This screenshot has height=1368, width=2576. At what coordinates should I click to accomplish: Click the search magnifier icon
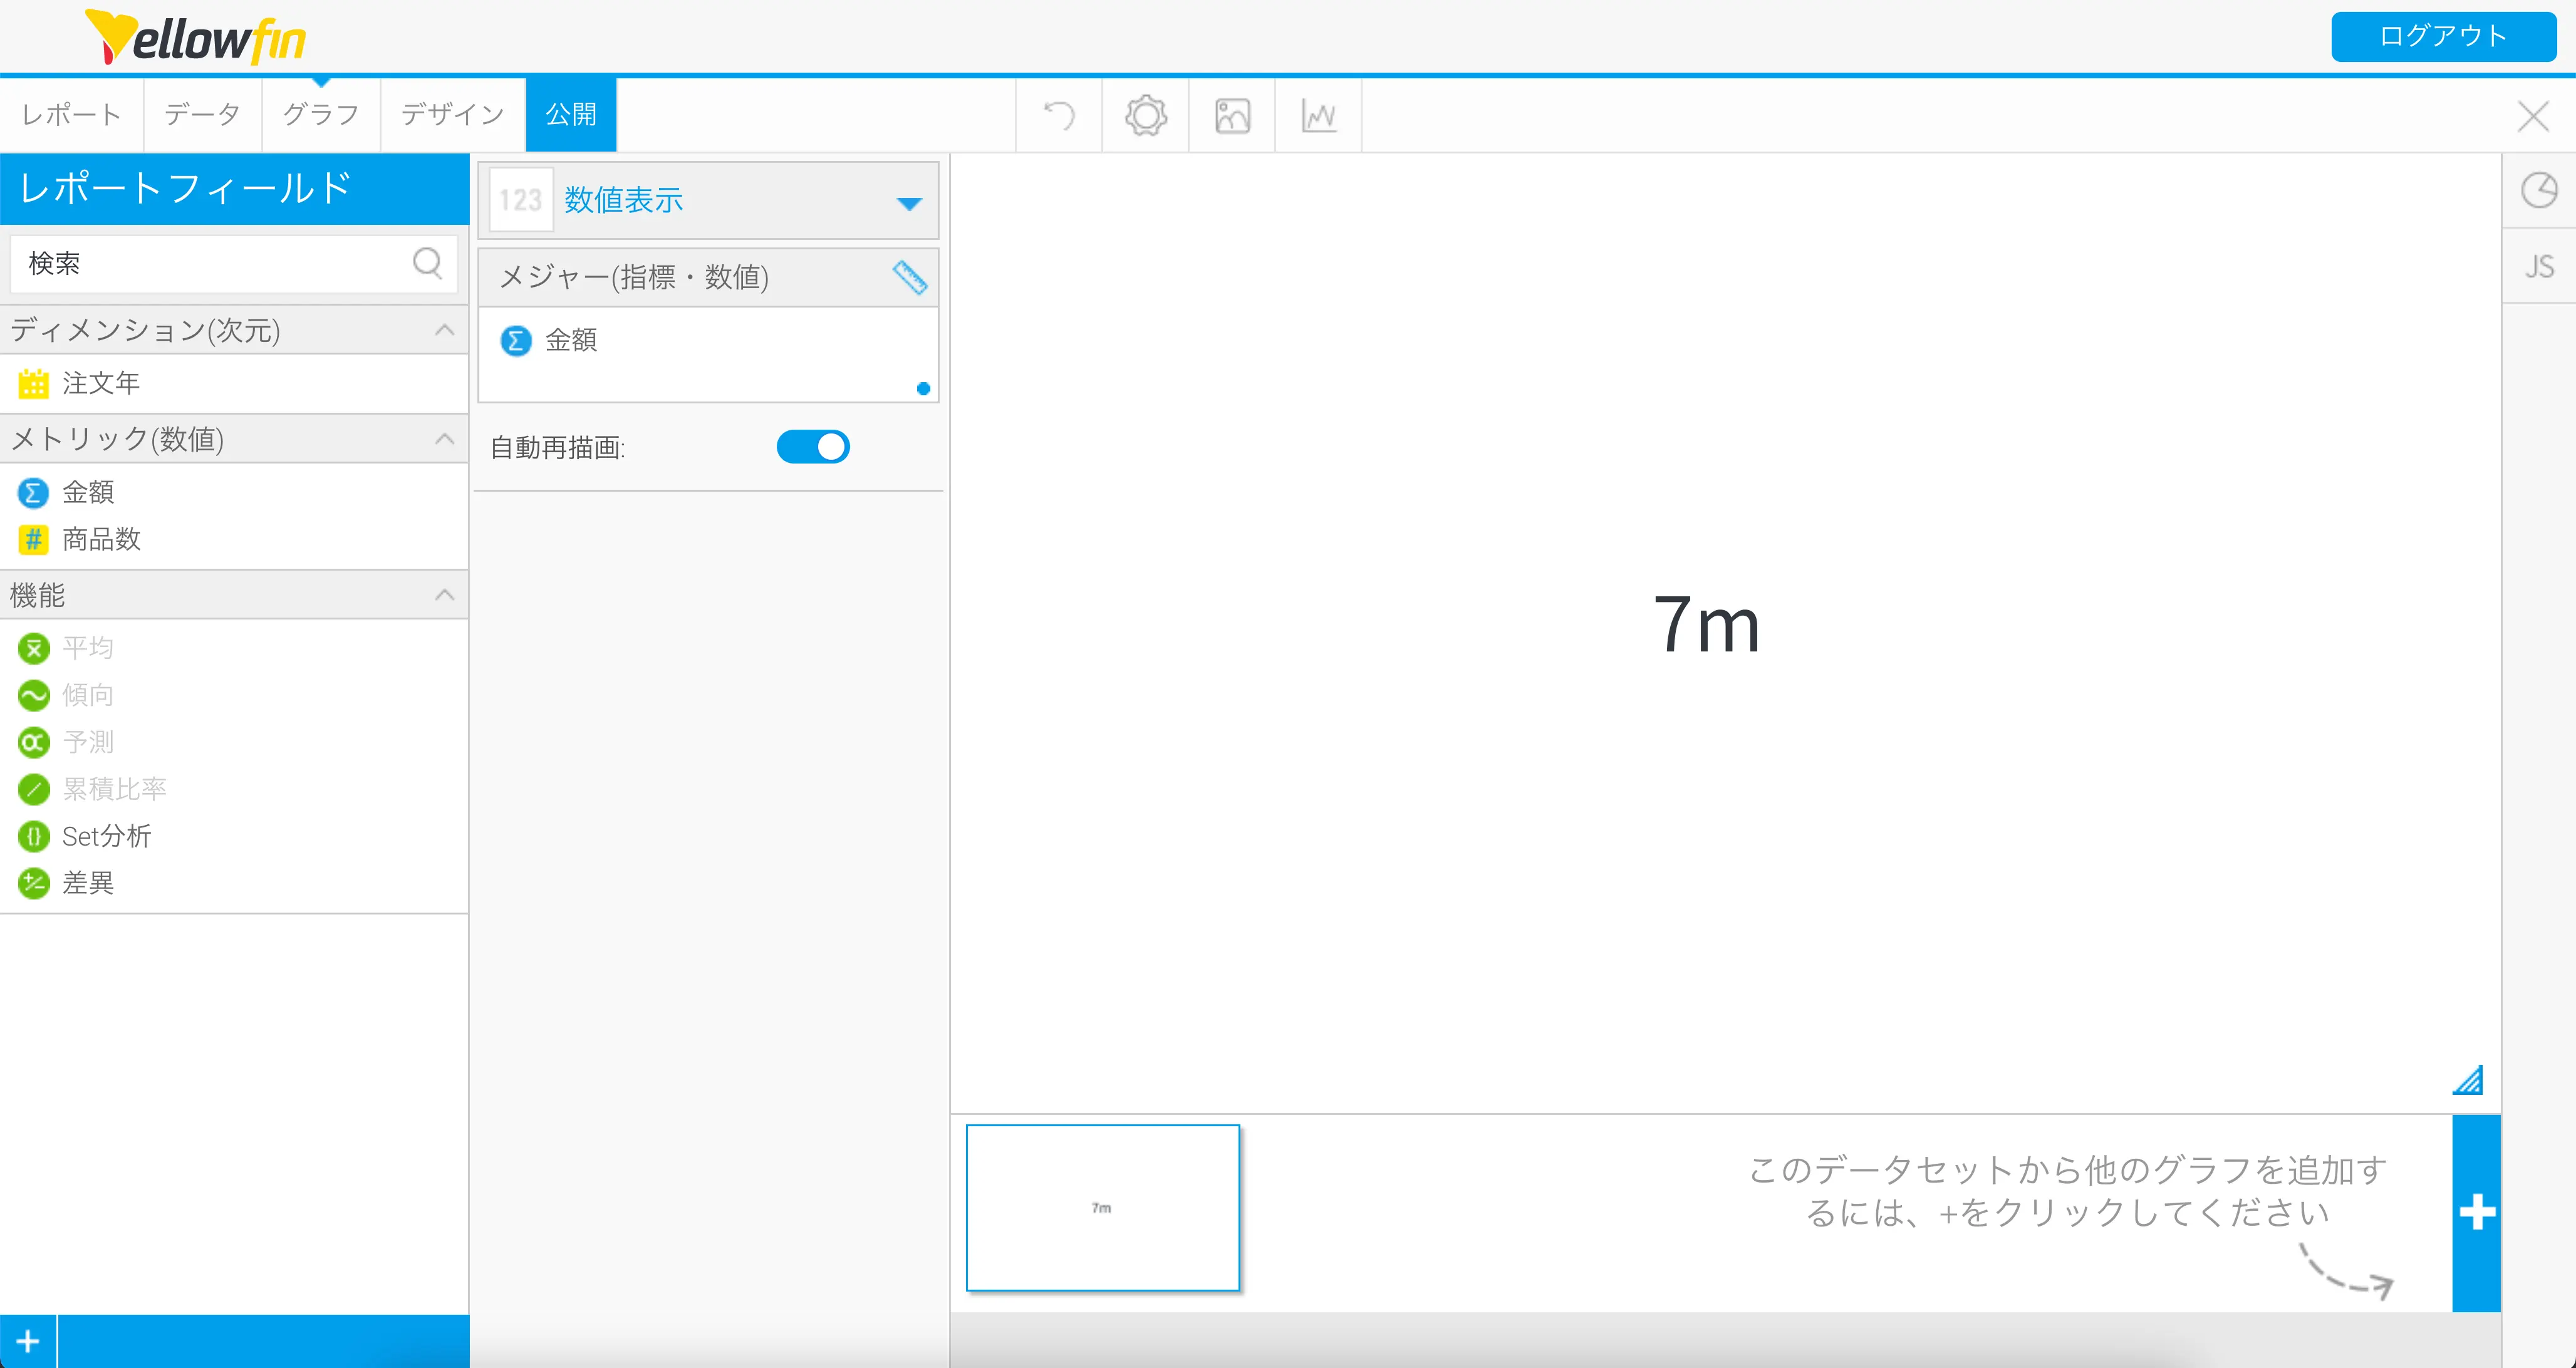click(x=427, y=263)
